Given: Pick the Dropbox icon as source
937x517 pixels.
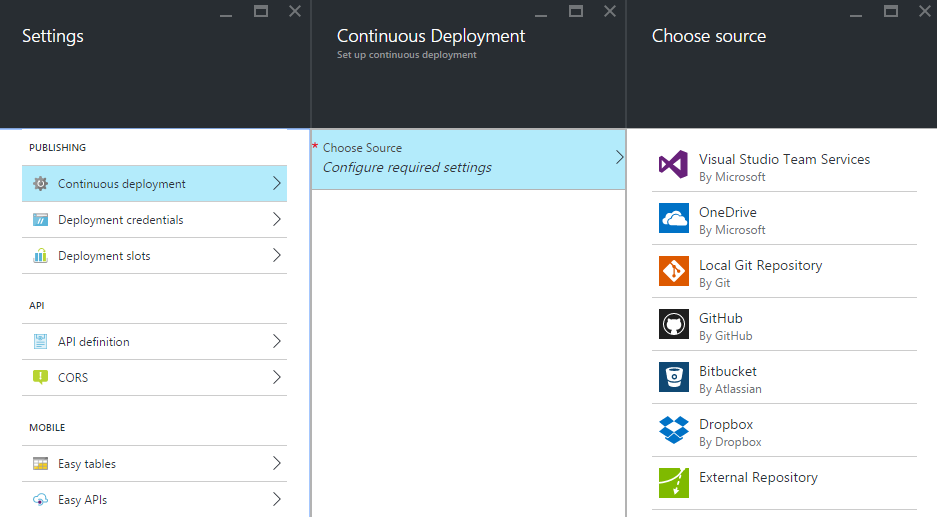Looking at the screenshot, I should point(673,430).
